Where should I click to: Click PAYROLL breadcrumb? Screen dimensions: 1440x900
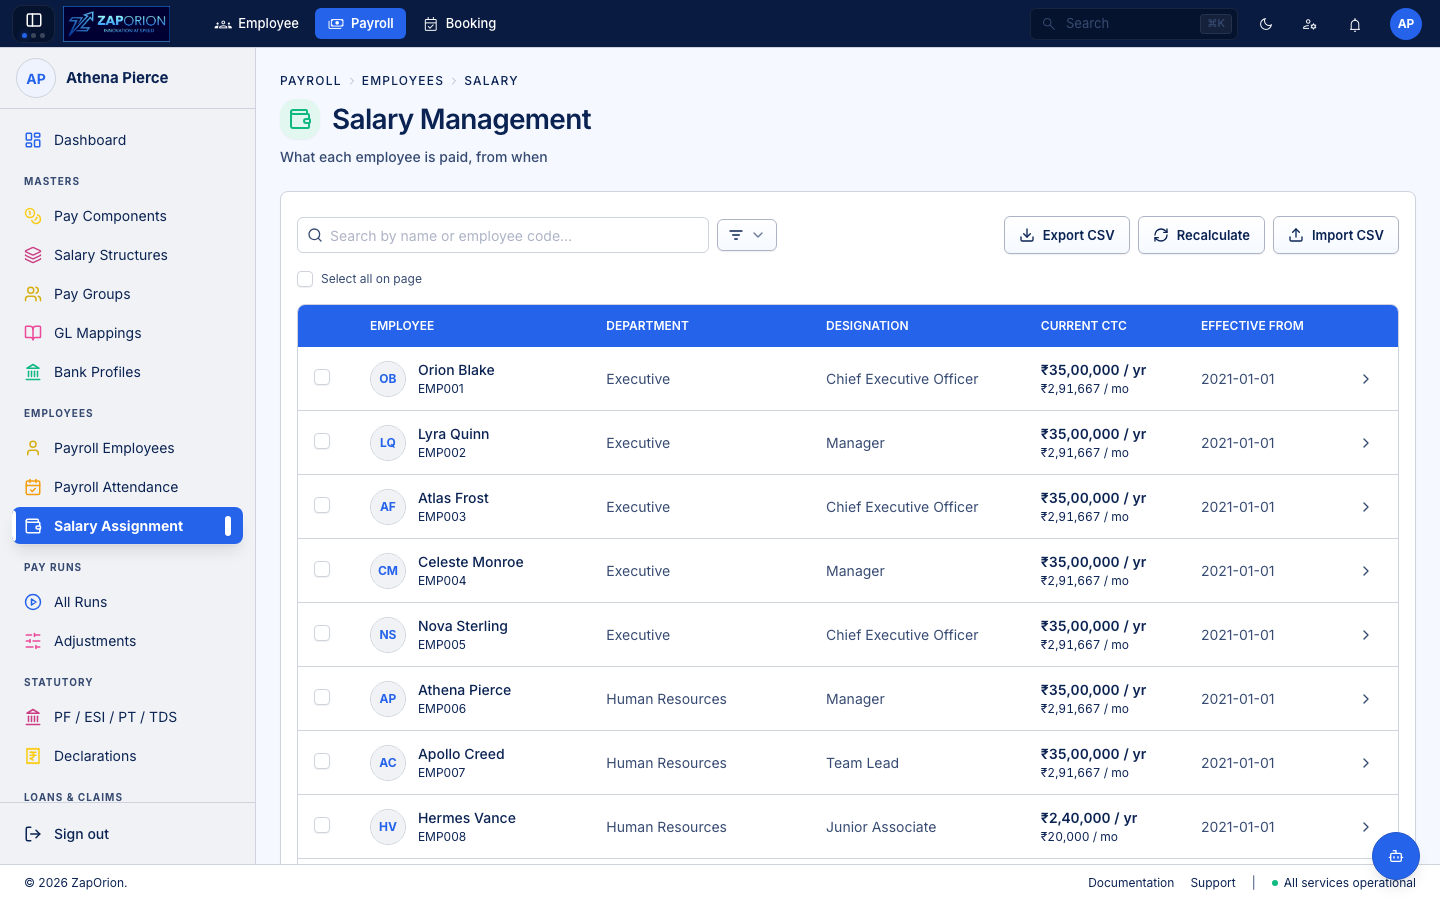click(310, 80)
